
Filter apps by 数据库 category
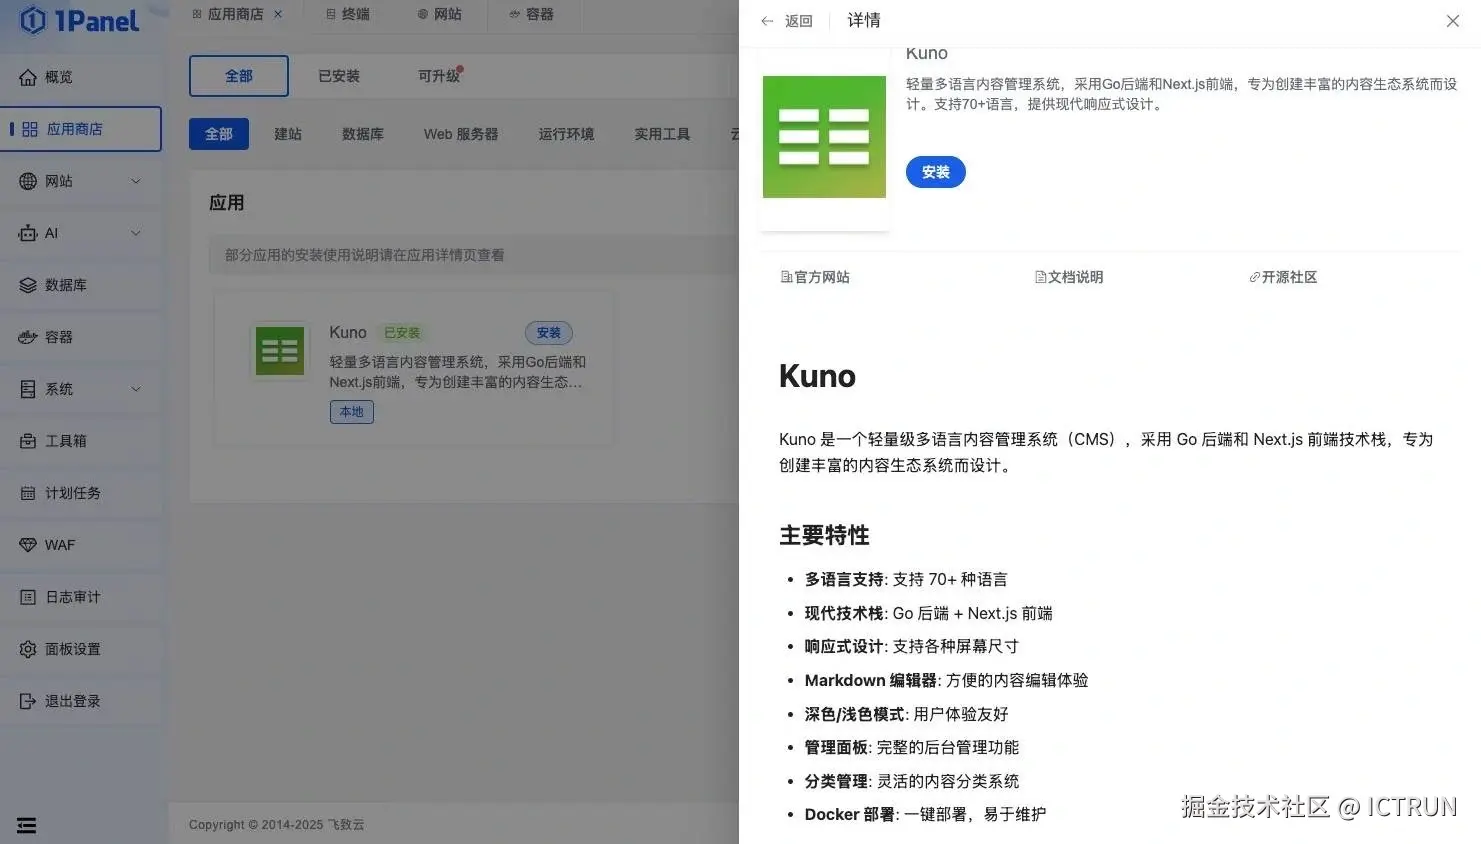pyautogui.click(x=363, y=134)
